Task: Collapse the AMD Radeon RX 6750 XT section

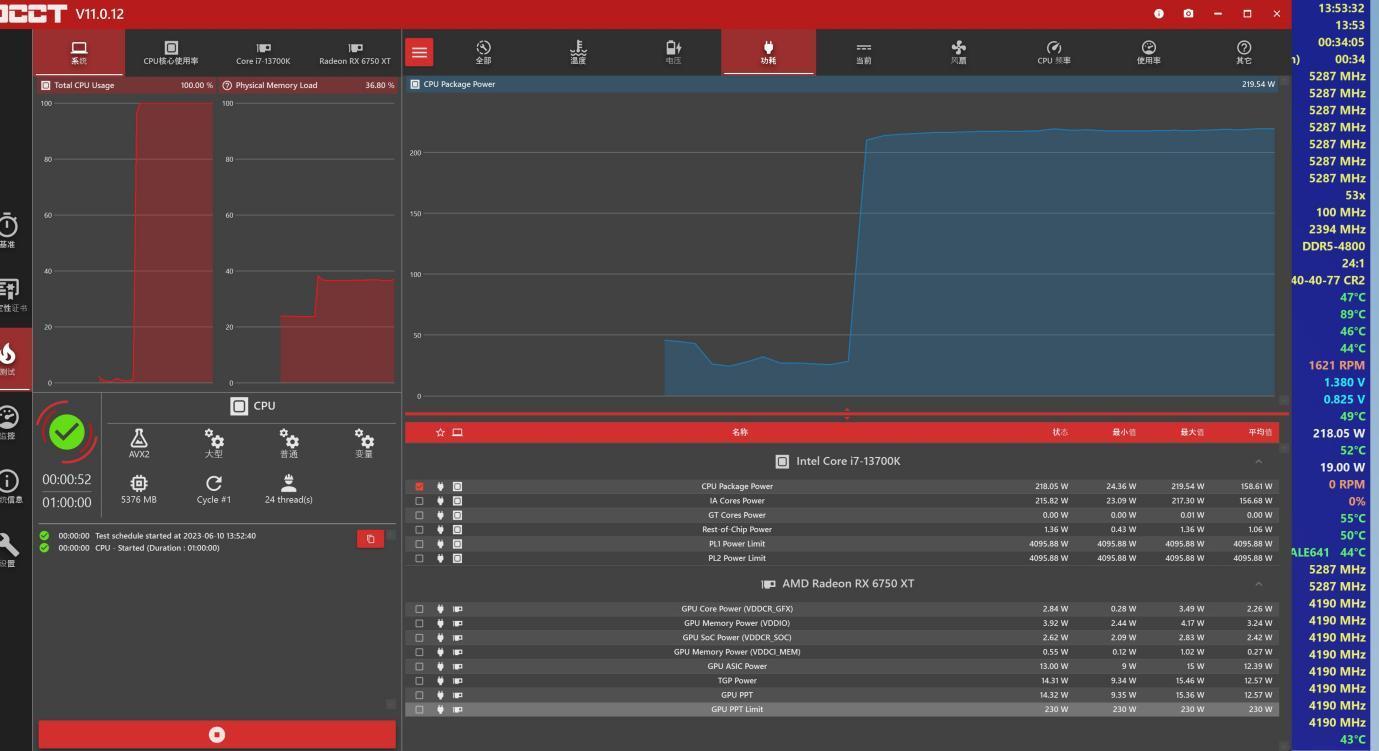Action: pos(1258,584)
